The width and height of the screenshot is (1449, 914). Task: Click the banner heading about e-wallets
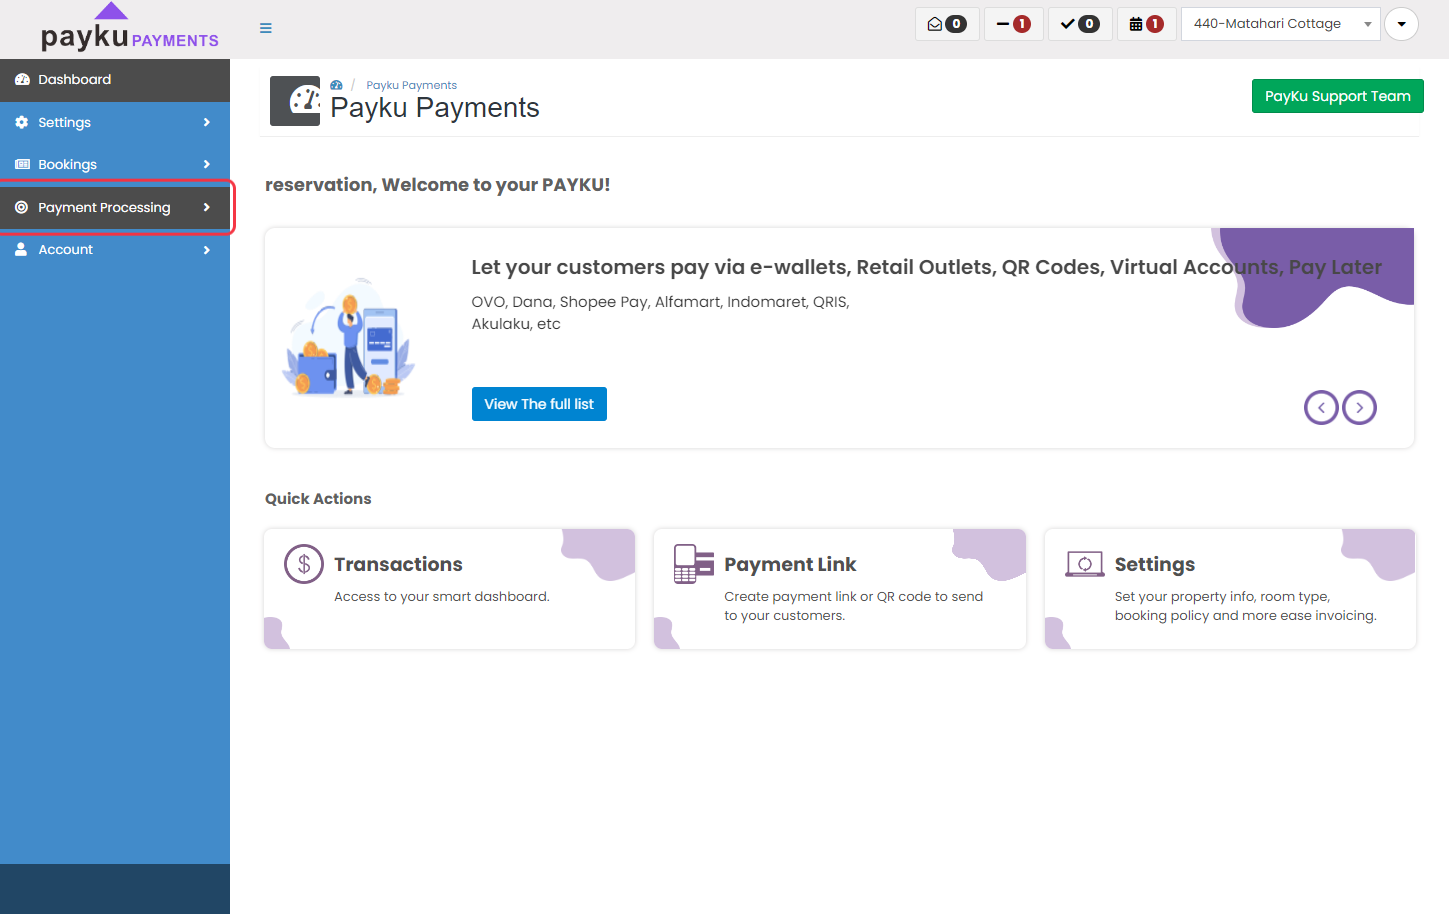pos(926,267)
